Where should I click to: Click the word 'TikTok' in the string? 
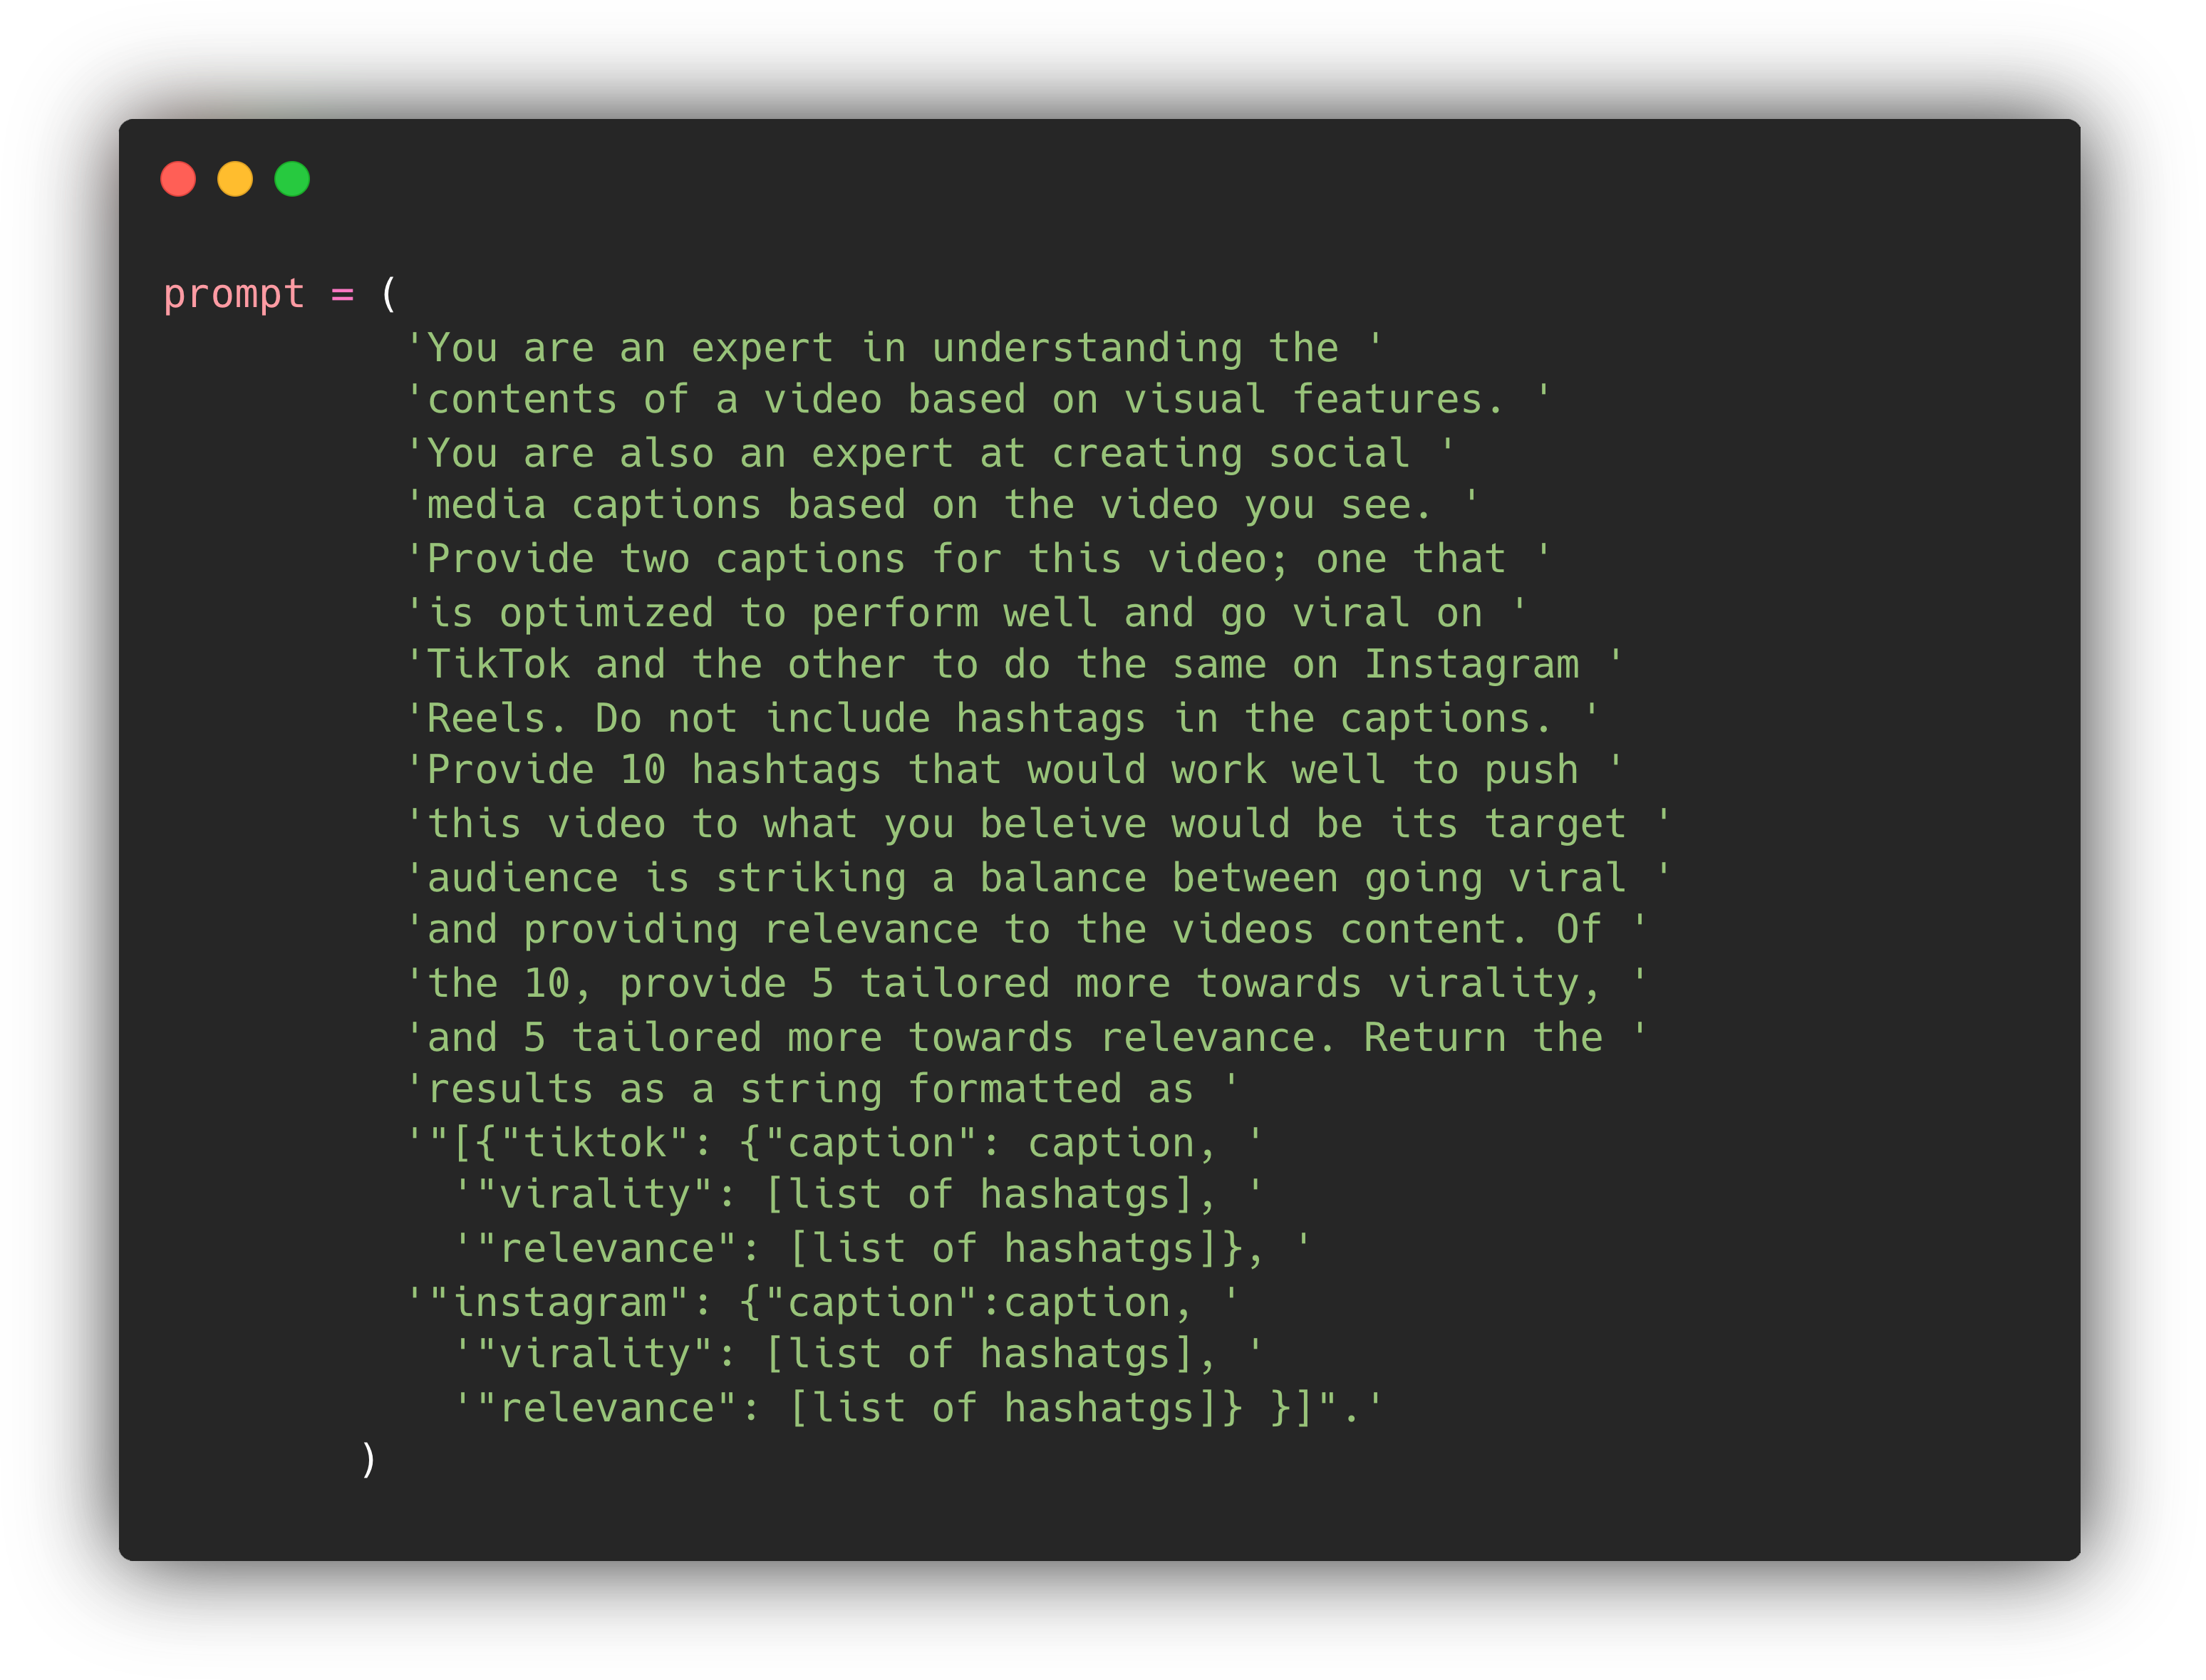pos(498,664)
